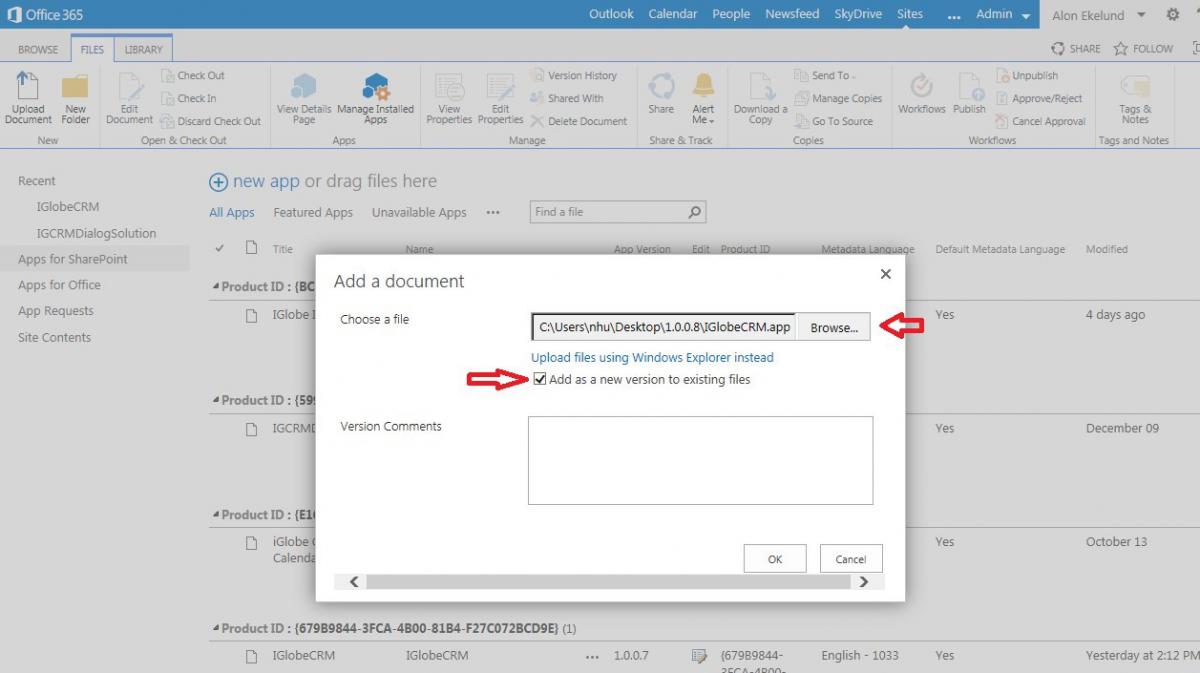The image size is (1200, 673).
Task: Click the Find a file search box
Action: pyautogui.click(x=608, y=212)
